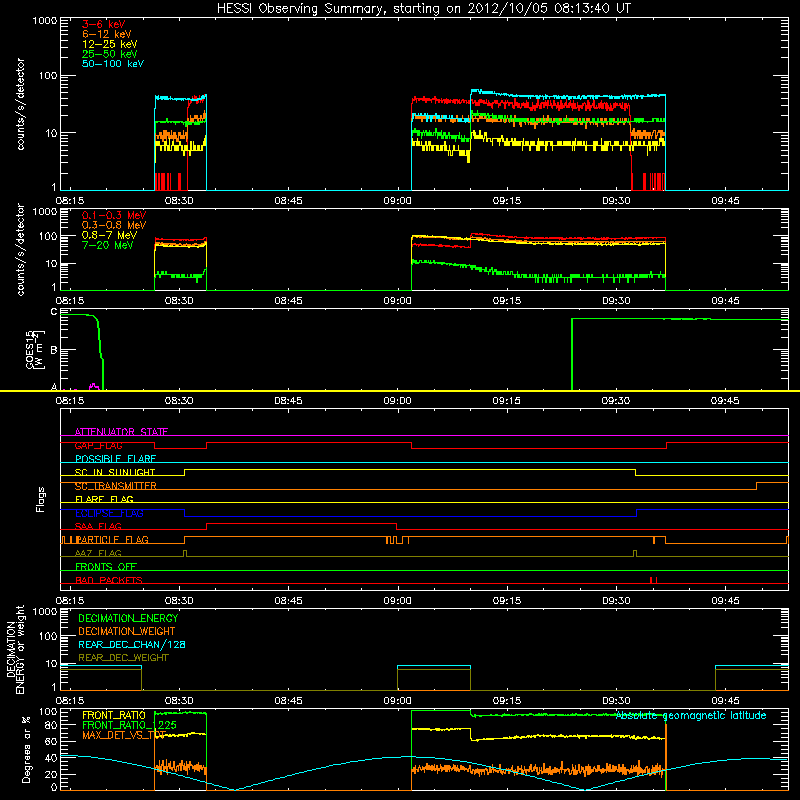Click the Absolute geomagnetic latitude label

coord(691,716)
